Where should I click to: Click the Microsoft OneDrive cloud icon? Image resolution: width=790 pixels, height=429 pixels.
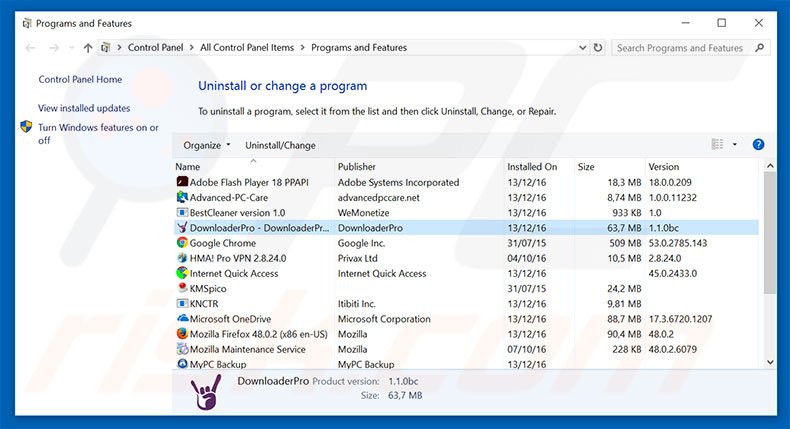pos(182,319)
